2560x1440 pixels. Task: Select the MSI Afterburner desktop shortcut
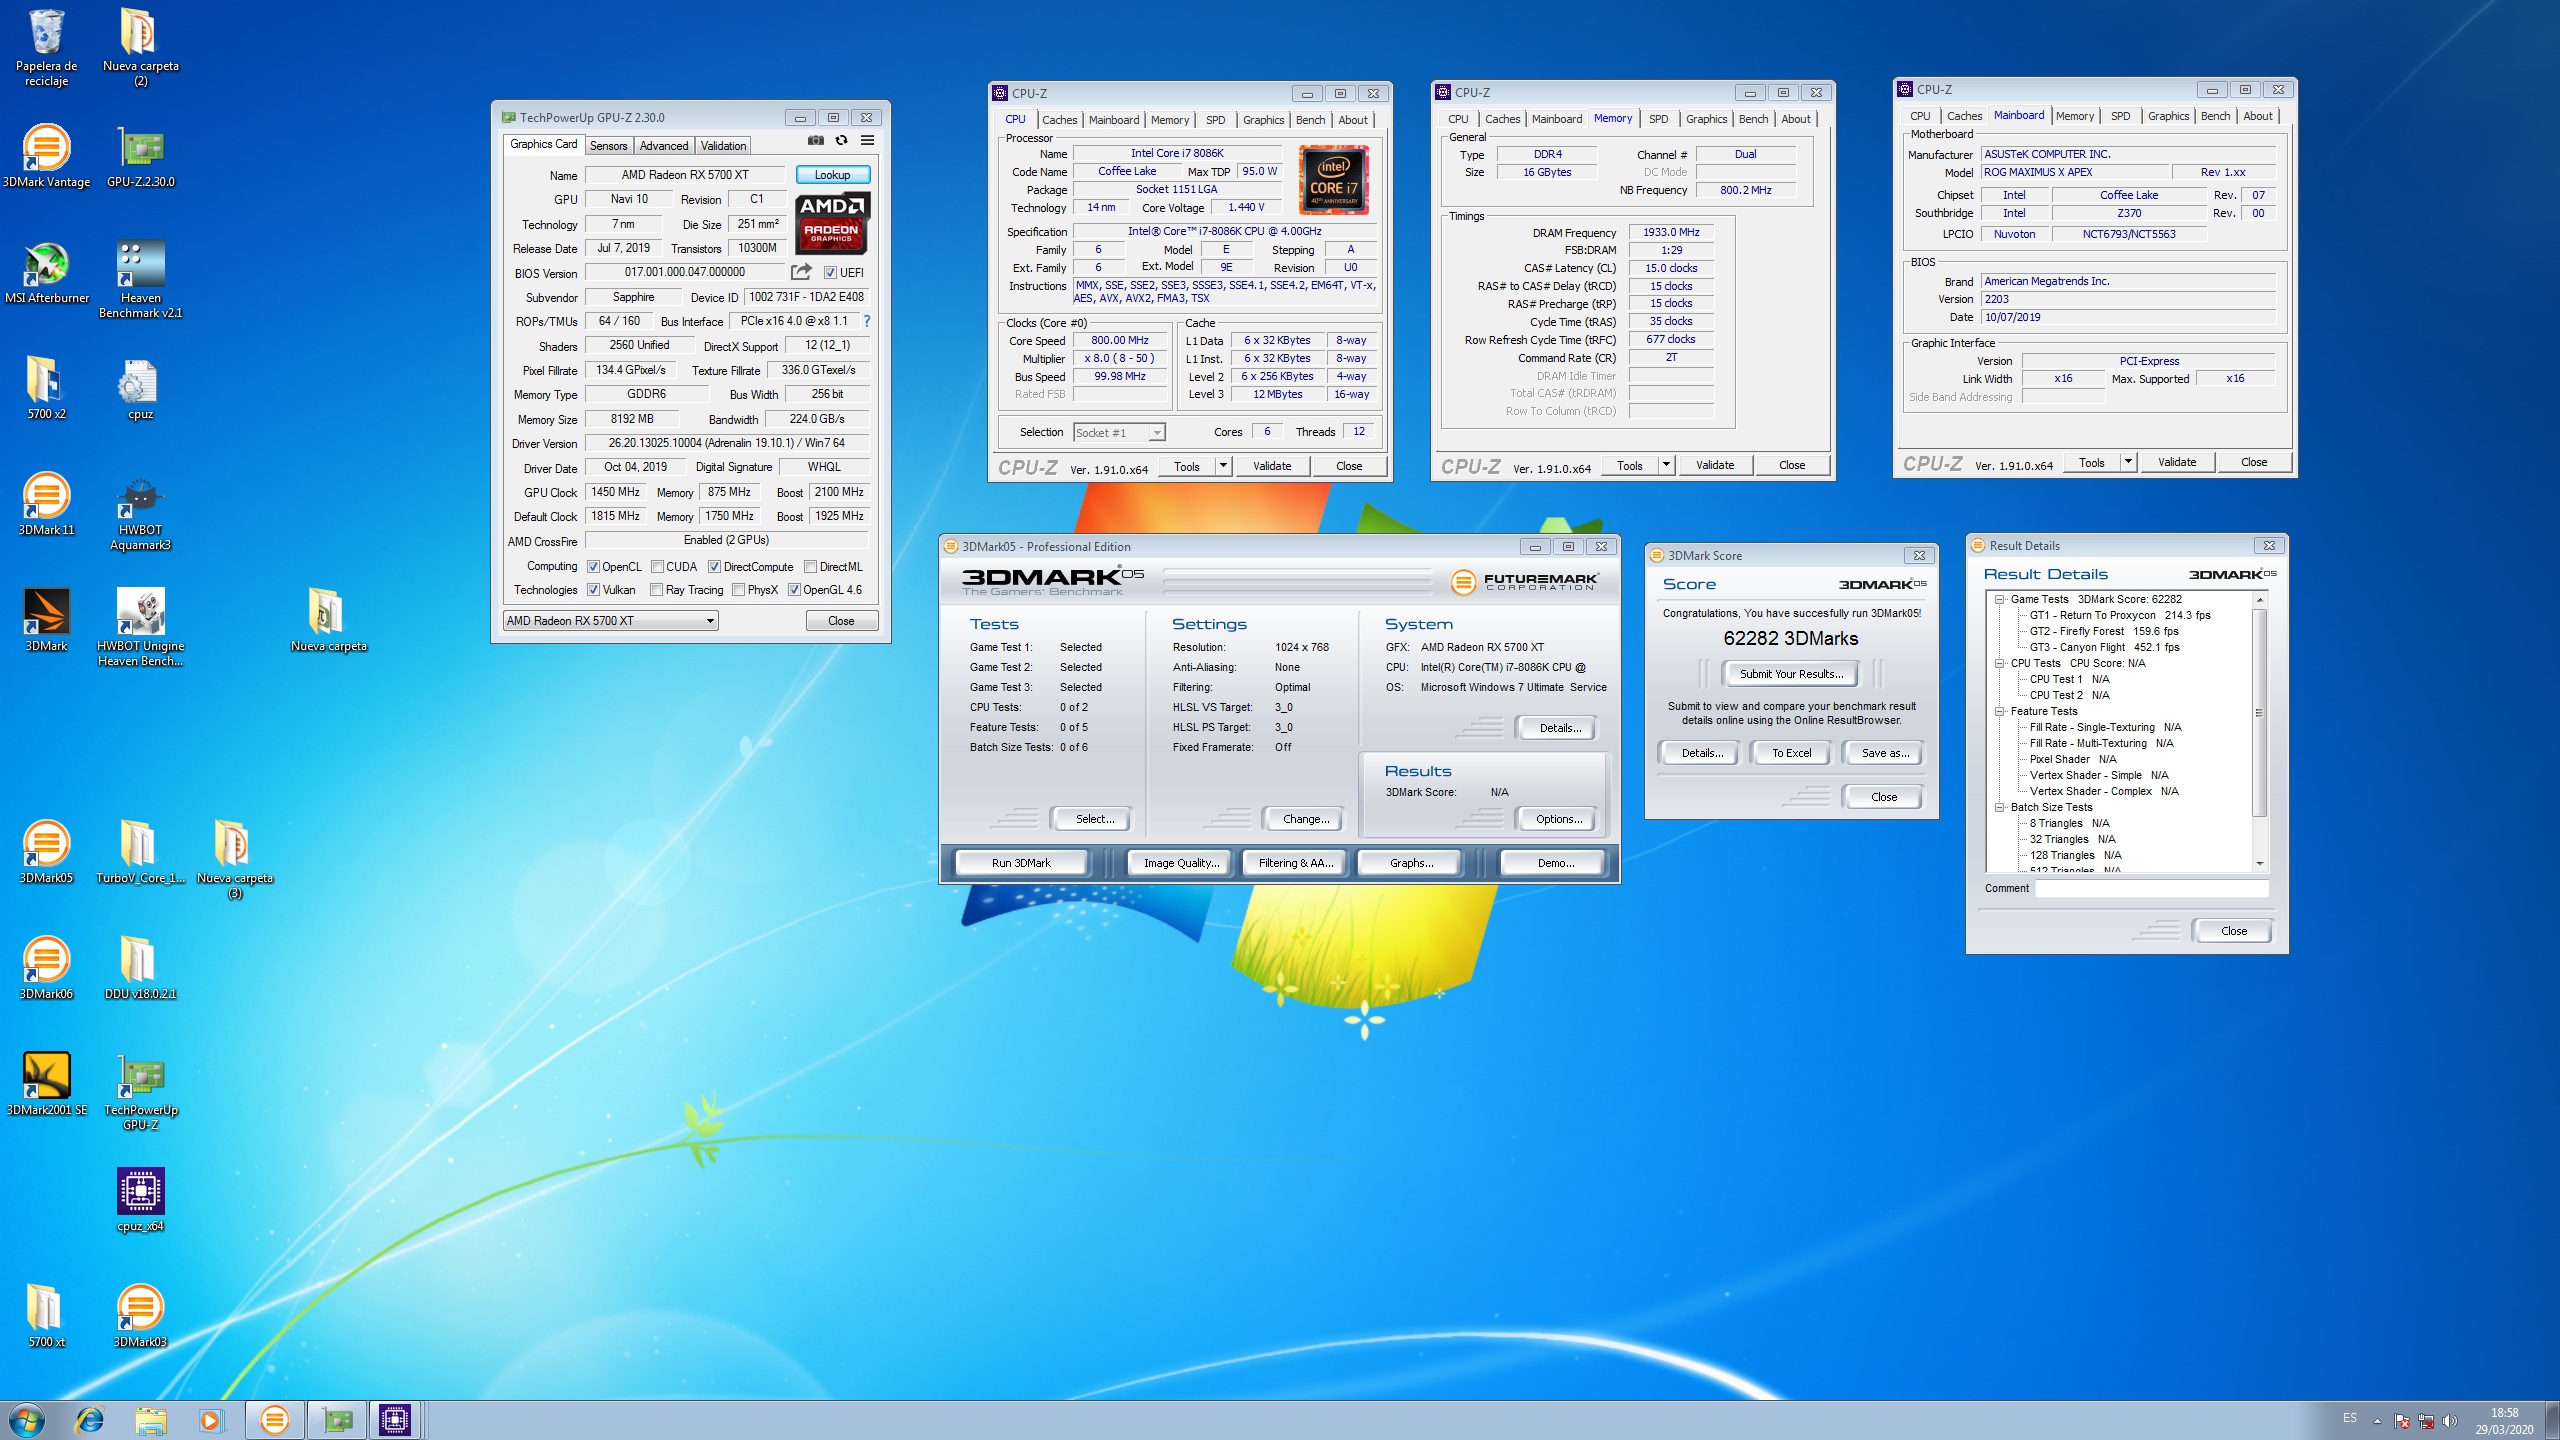[46, 272]
